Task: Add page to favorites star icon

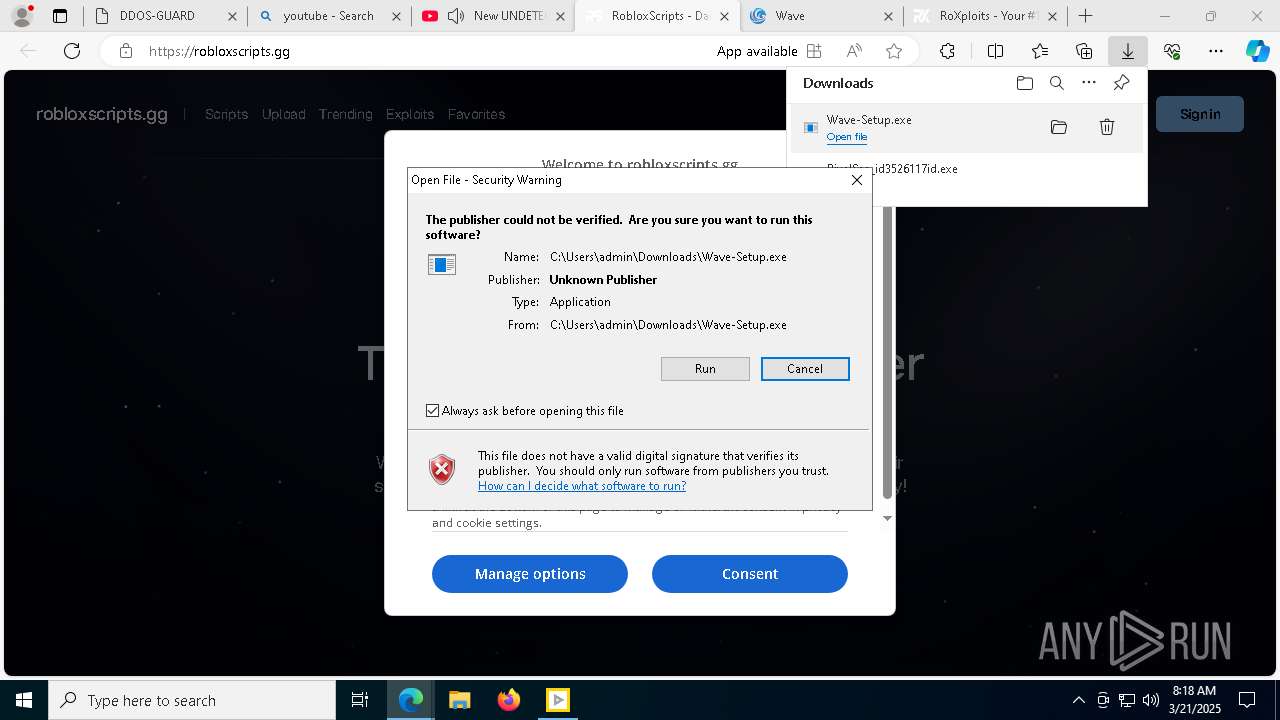Action: (894, 51)
